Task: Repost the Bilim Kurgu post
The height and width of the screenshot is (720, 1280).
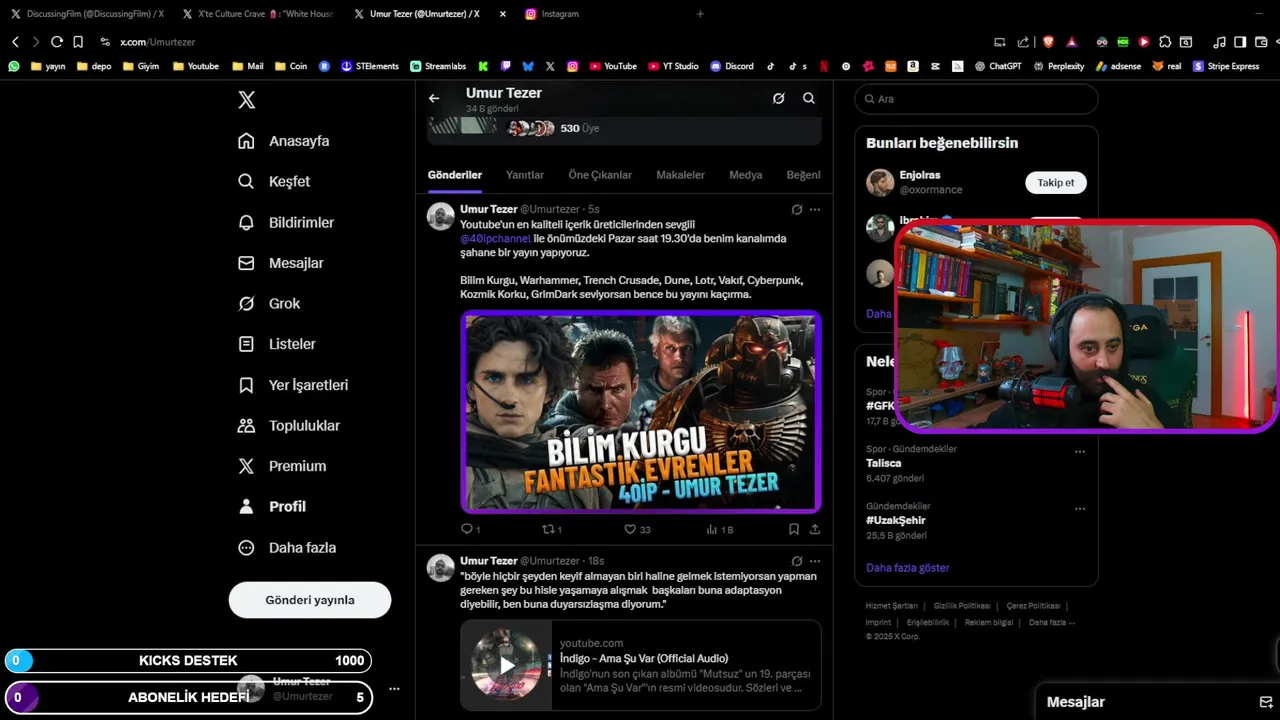Action: coord(551,529)
